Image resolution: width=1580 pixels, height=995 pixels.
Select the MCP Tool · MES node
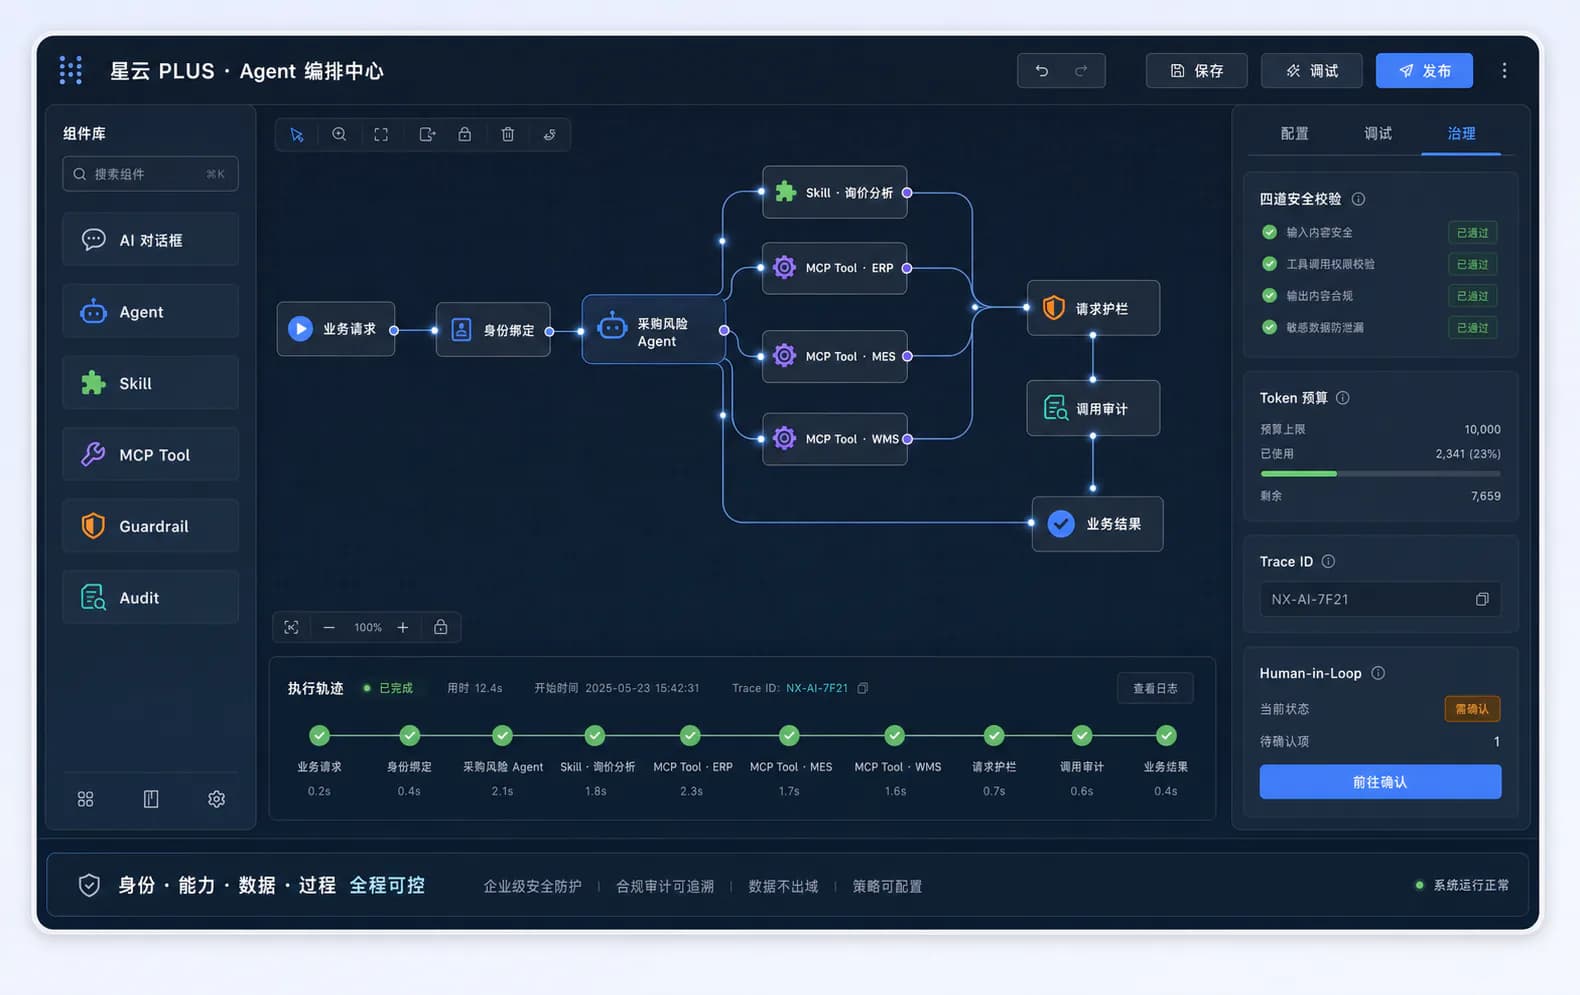835,356
